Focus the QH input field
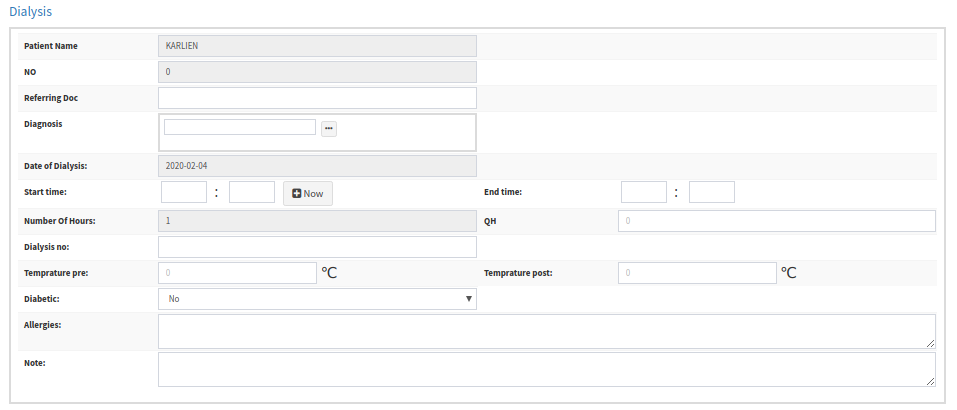The width and height of the screenshot is (957, 410). tap(777, 221)
